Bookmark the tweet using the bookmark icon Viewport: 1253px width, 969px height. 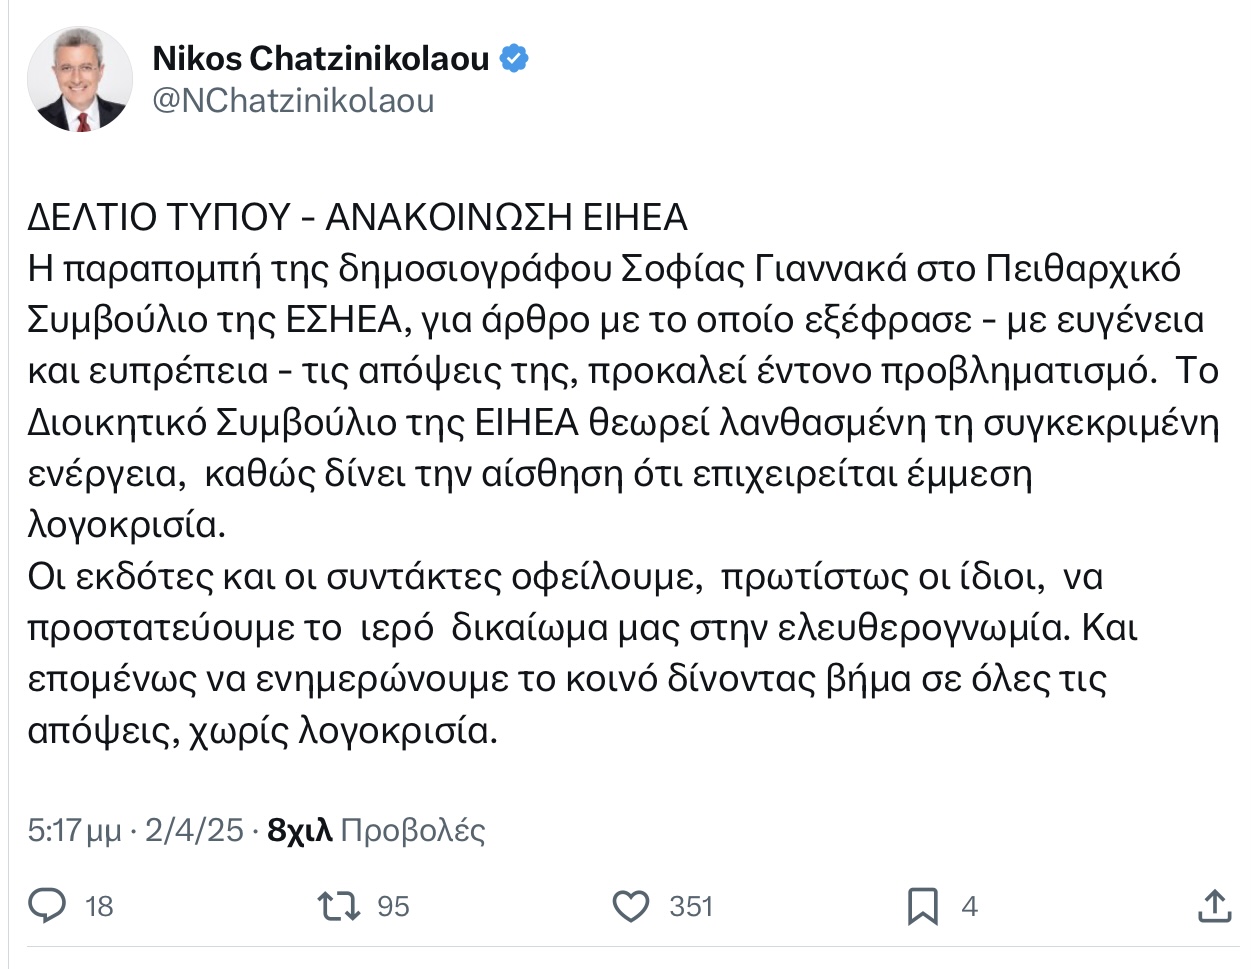pyautogui.click(x=922, y=906)
